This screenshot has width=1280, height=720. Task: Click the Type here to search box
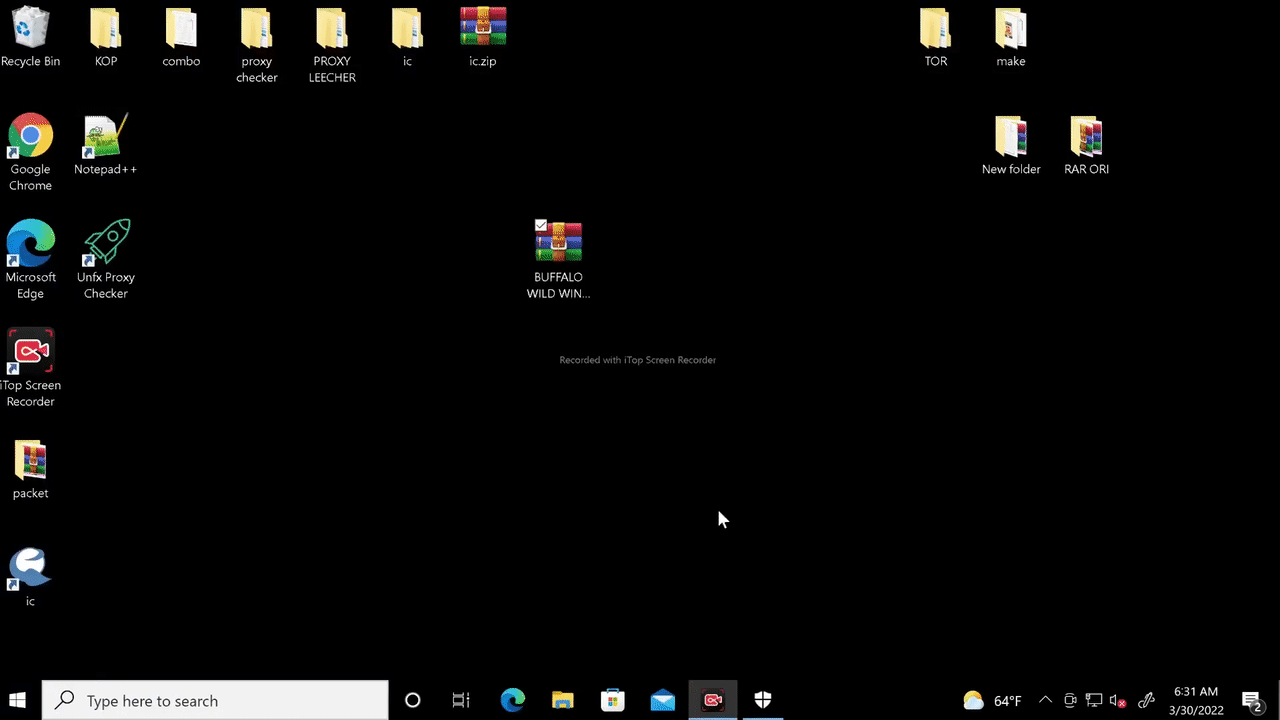215,700
